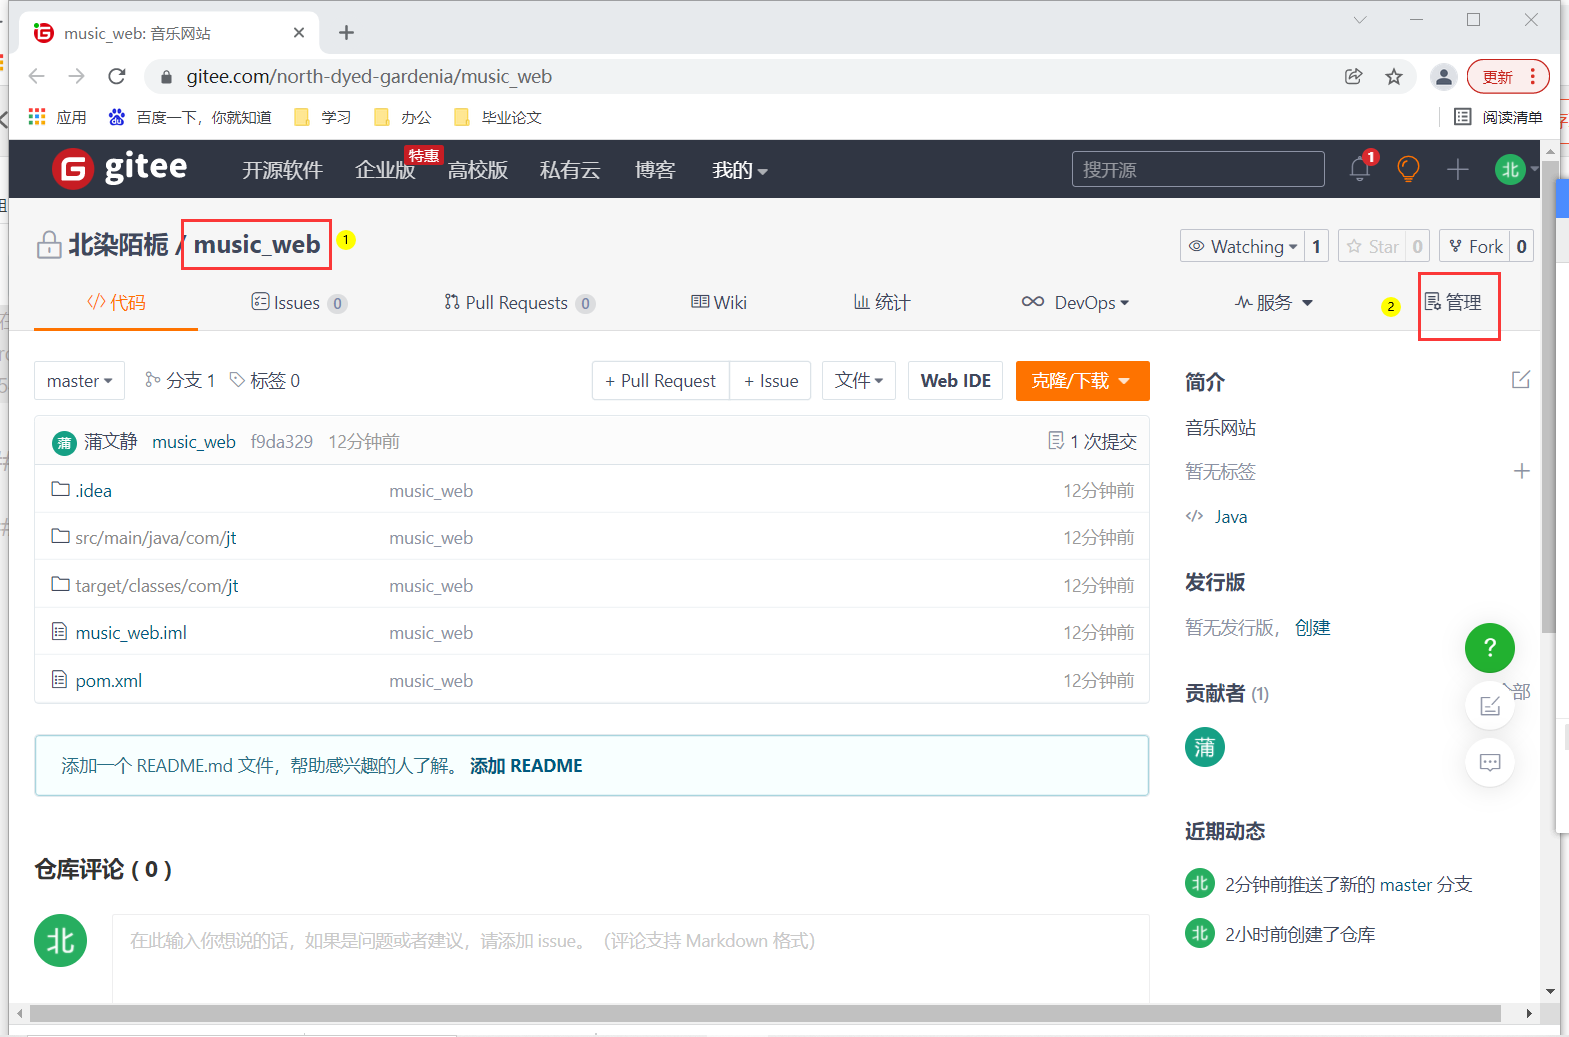Open the 管理 tab
This screenshot has width=1569, height=1037.
pos(1453,303)
